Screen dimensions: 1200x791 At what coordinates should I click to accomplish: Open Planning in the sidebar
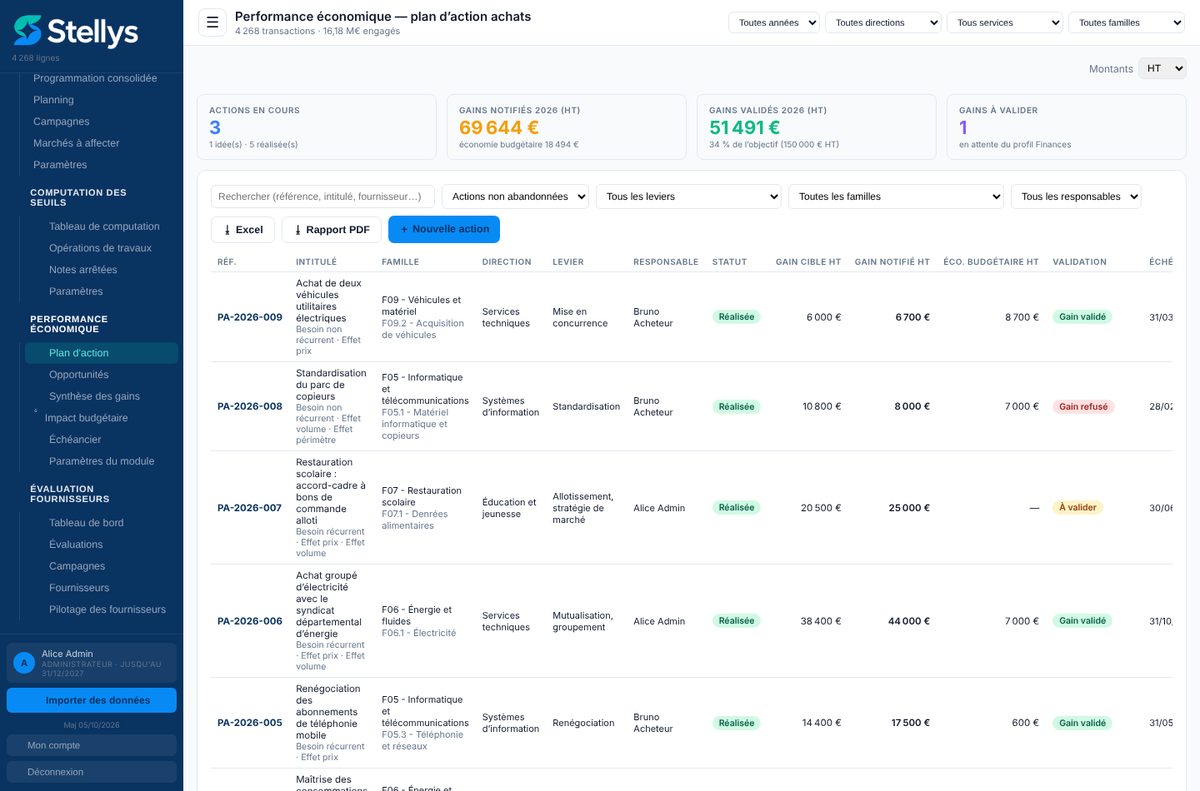point(53,100)
